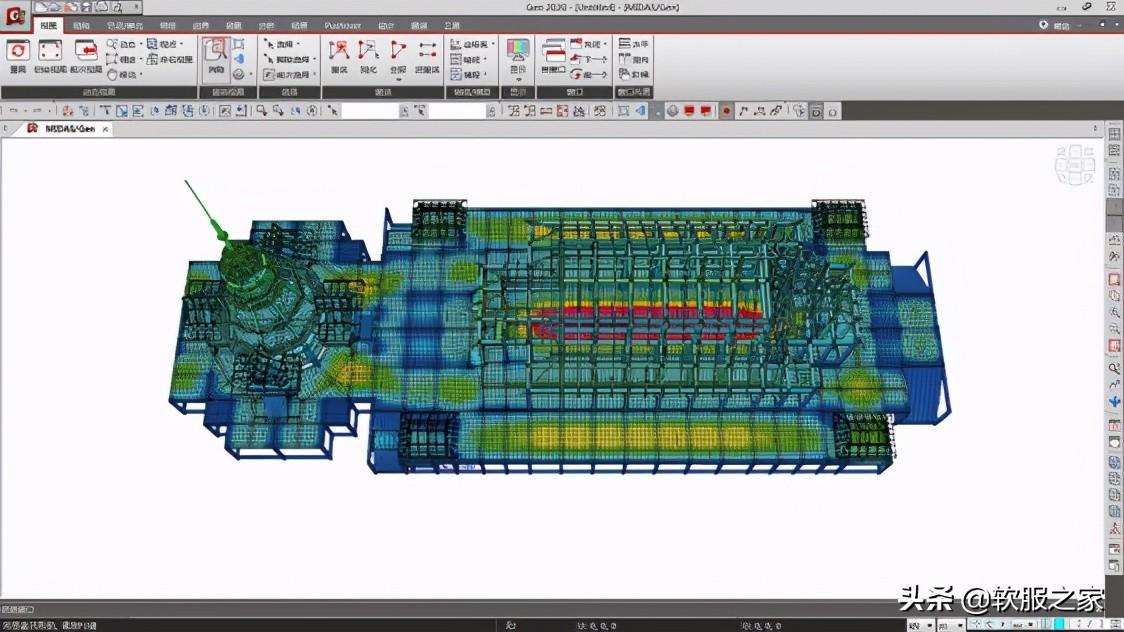Select the active first ribbon tab
The width and height of the screenshot is (1124, 632).
pyautogui.click(x=49, y=26)
